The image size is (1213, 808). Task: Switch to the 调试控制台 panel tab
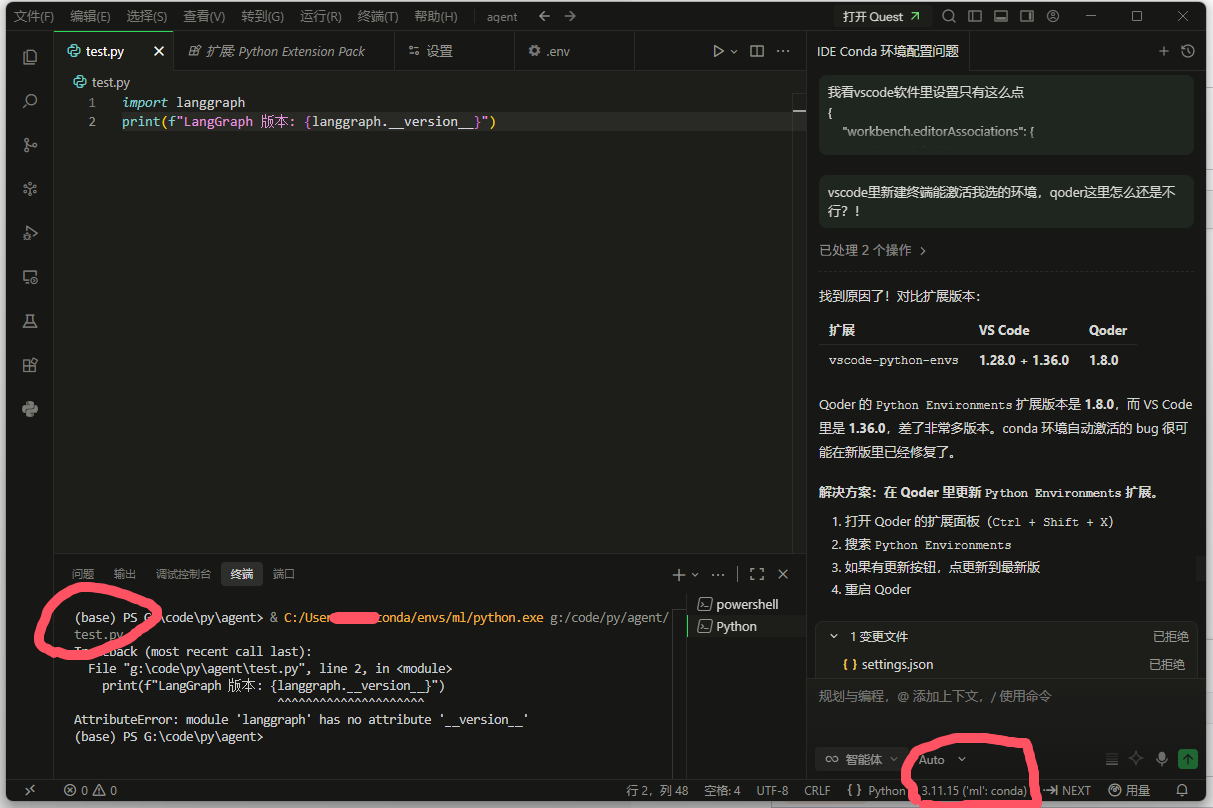tap(183, 574)
